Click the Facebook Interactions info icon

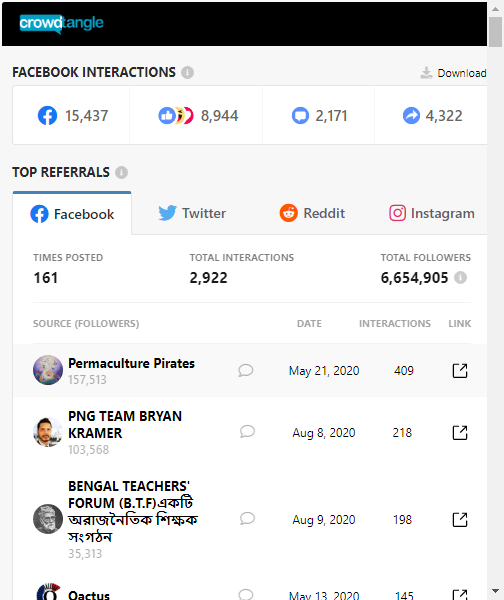coord(187,72)
